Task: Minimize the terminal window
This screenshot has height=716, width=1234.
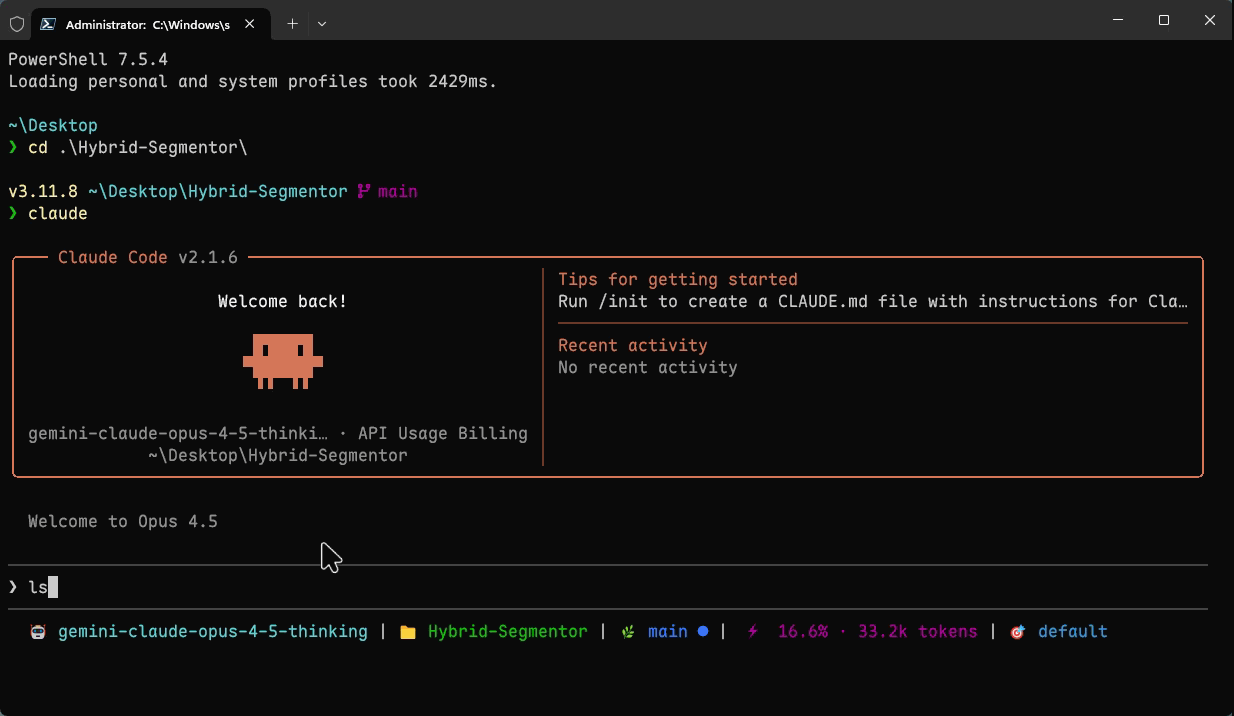Action: click(x=1118, y=20)
